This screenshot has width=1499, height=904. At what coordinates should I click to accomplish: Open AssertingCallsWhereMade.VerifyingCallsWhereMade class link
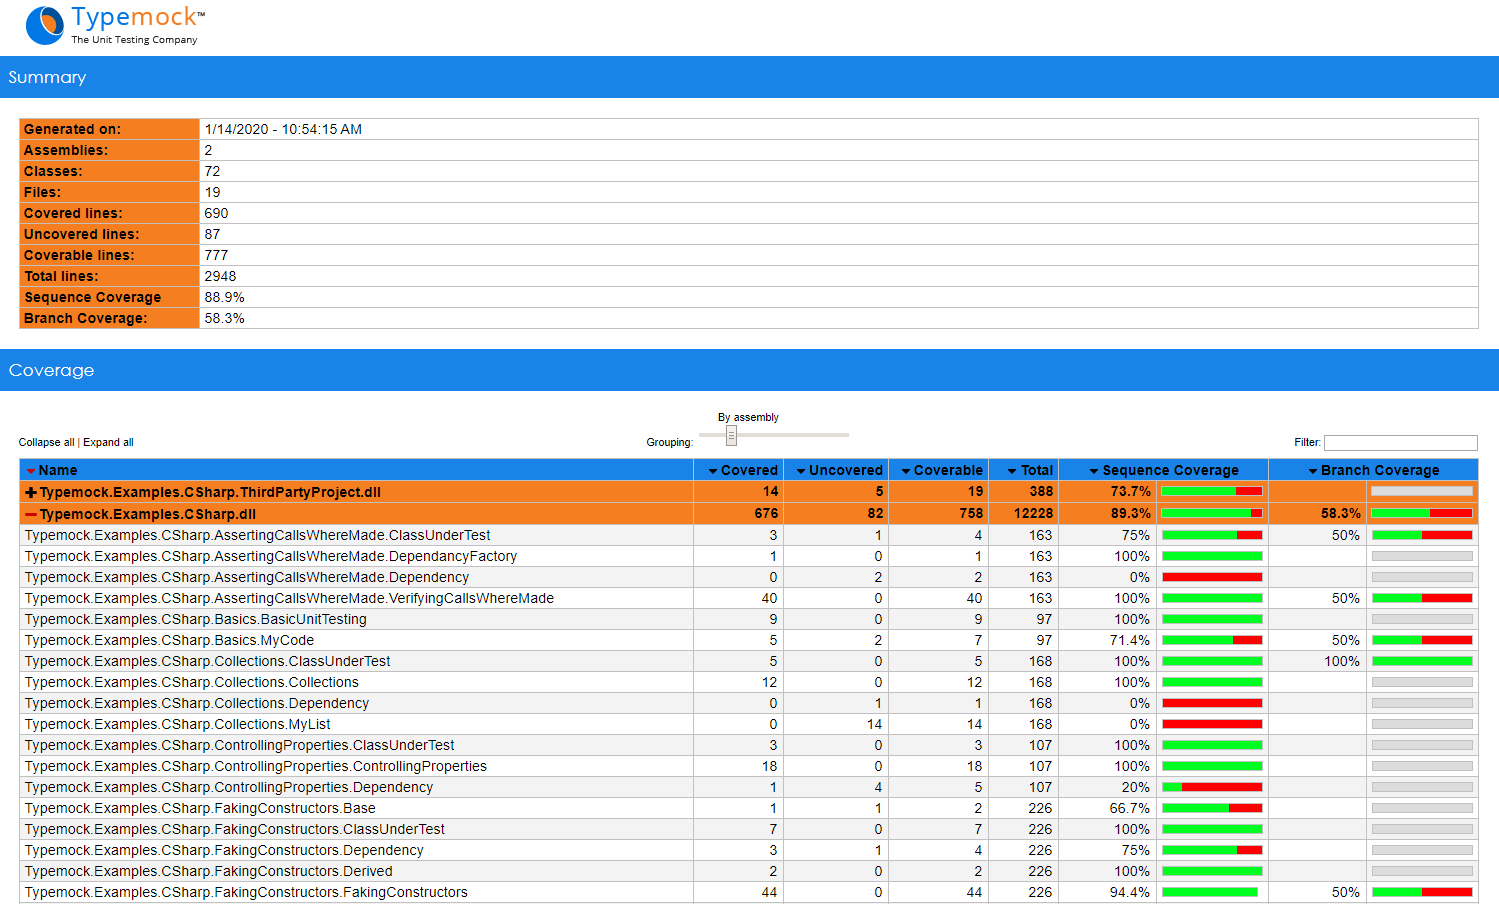click(x=289, y=598)
